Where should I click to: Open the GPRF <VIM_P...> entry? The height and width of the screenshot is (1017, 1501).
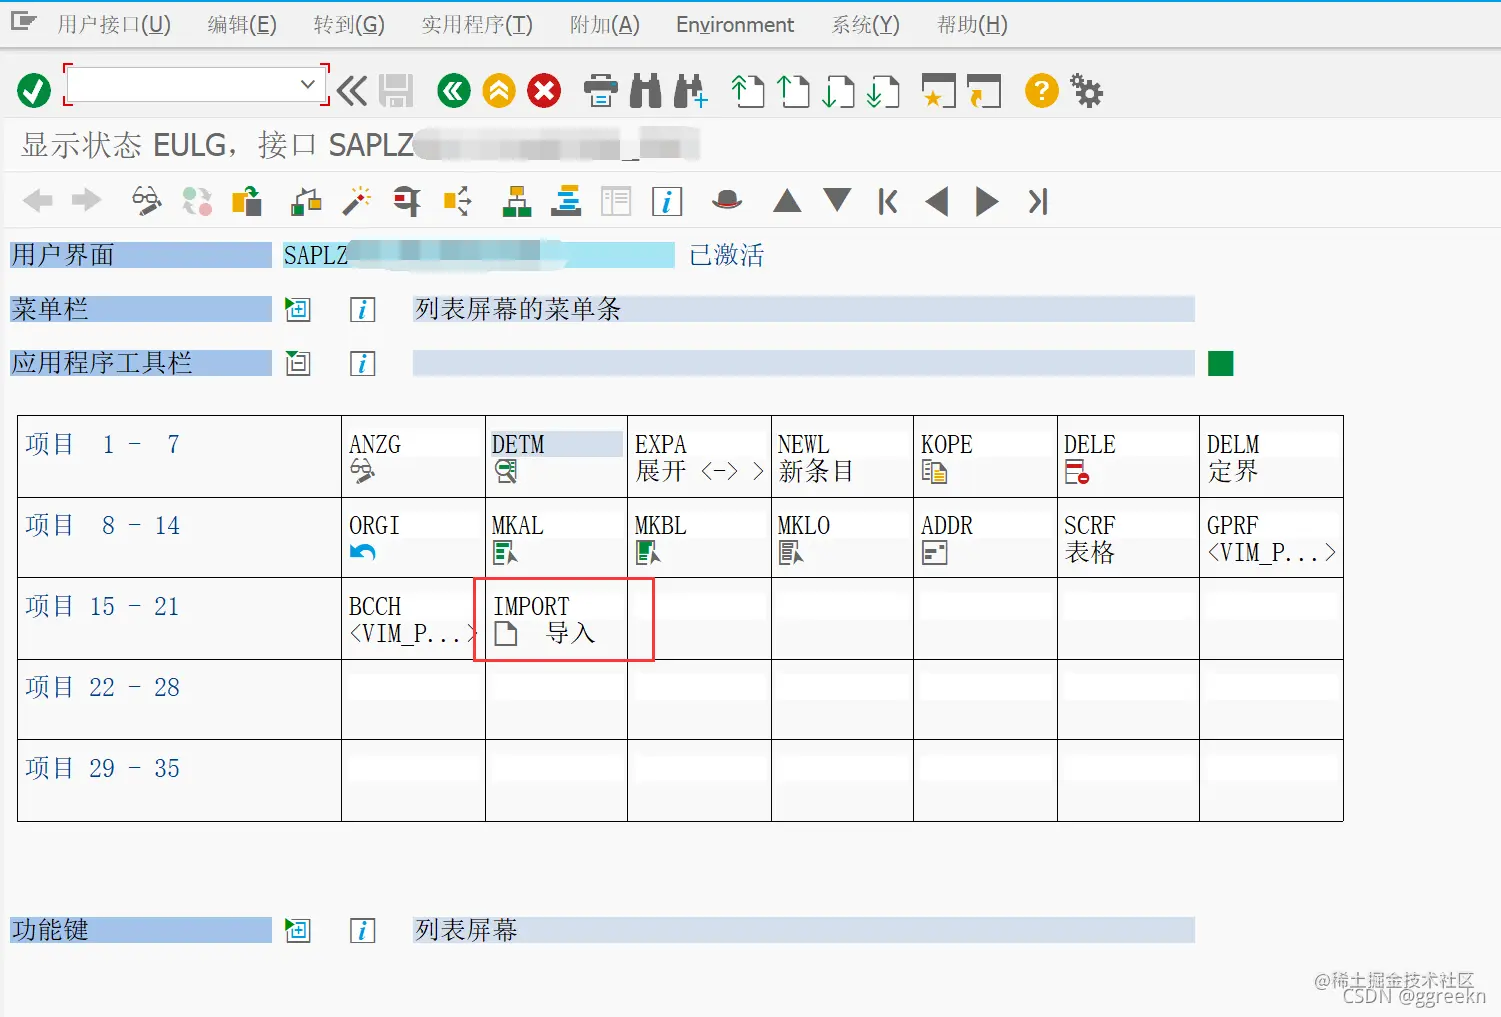pyautogui.click(x=1270, y=538)
